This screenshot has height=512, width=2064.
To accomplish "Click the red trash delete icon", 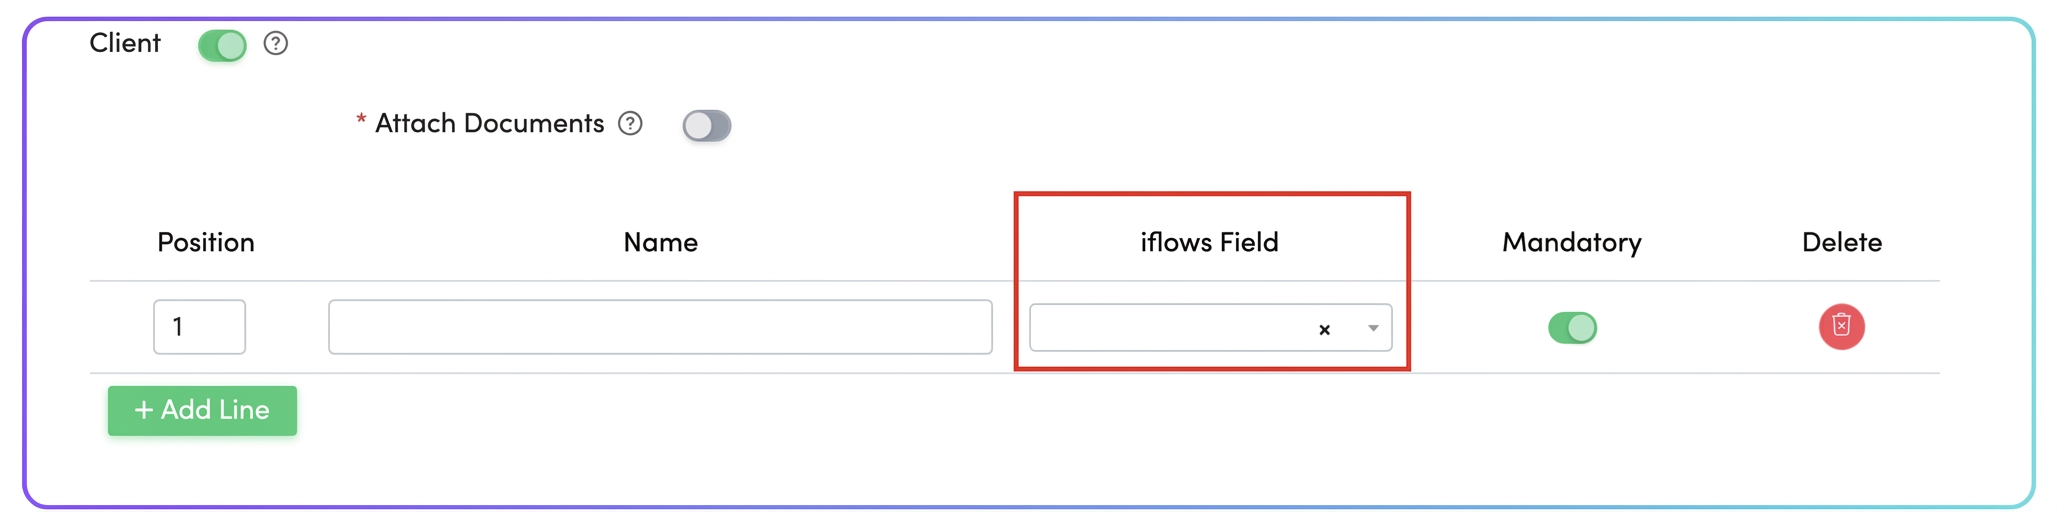I will pyautogui.click(x=1841, y=327).
